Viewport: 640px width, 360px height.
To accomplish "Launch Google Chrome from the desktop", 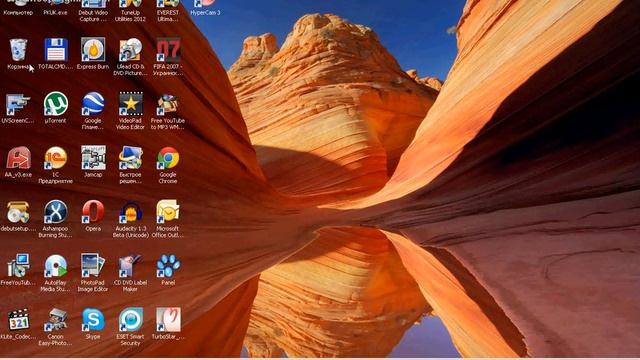I will pos(168,158).
